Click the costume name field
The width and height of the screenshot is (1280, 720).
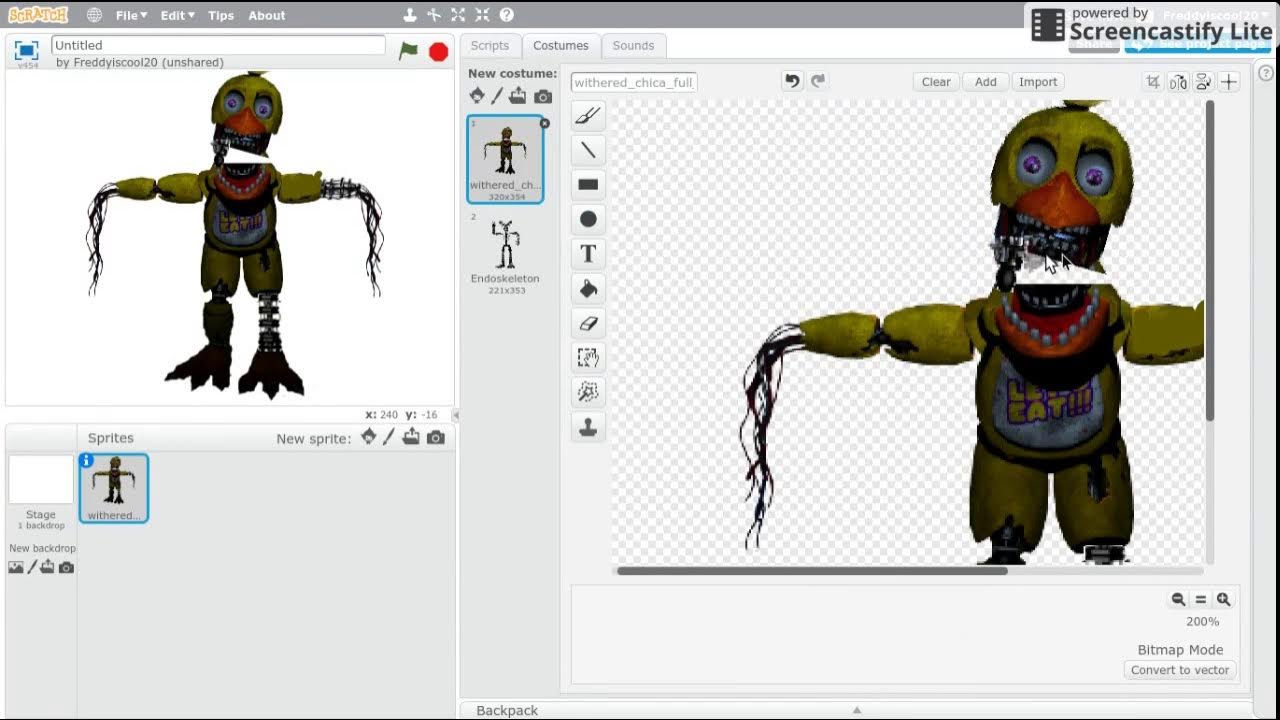tap(633, 82)
